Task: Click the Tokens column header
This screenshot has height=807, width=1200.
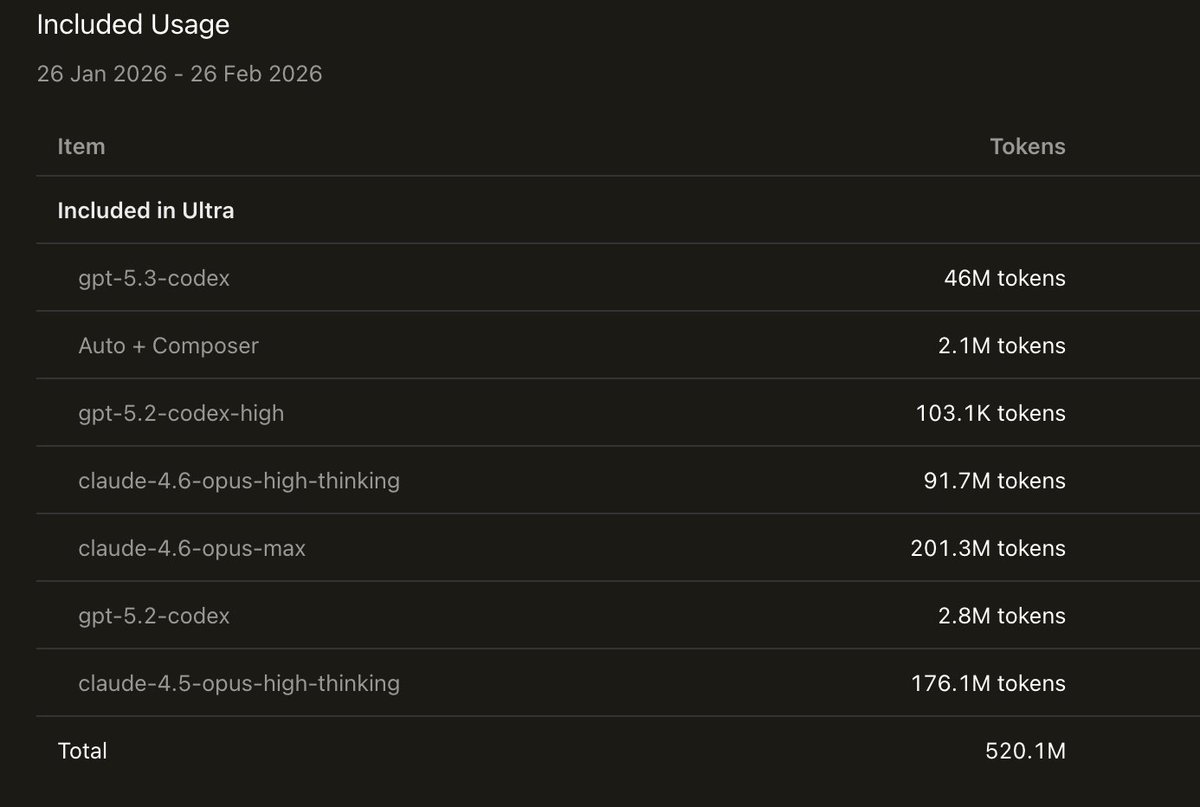Action: coord(1027,146)
